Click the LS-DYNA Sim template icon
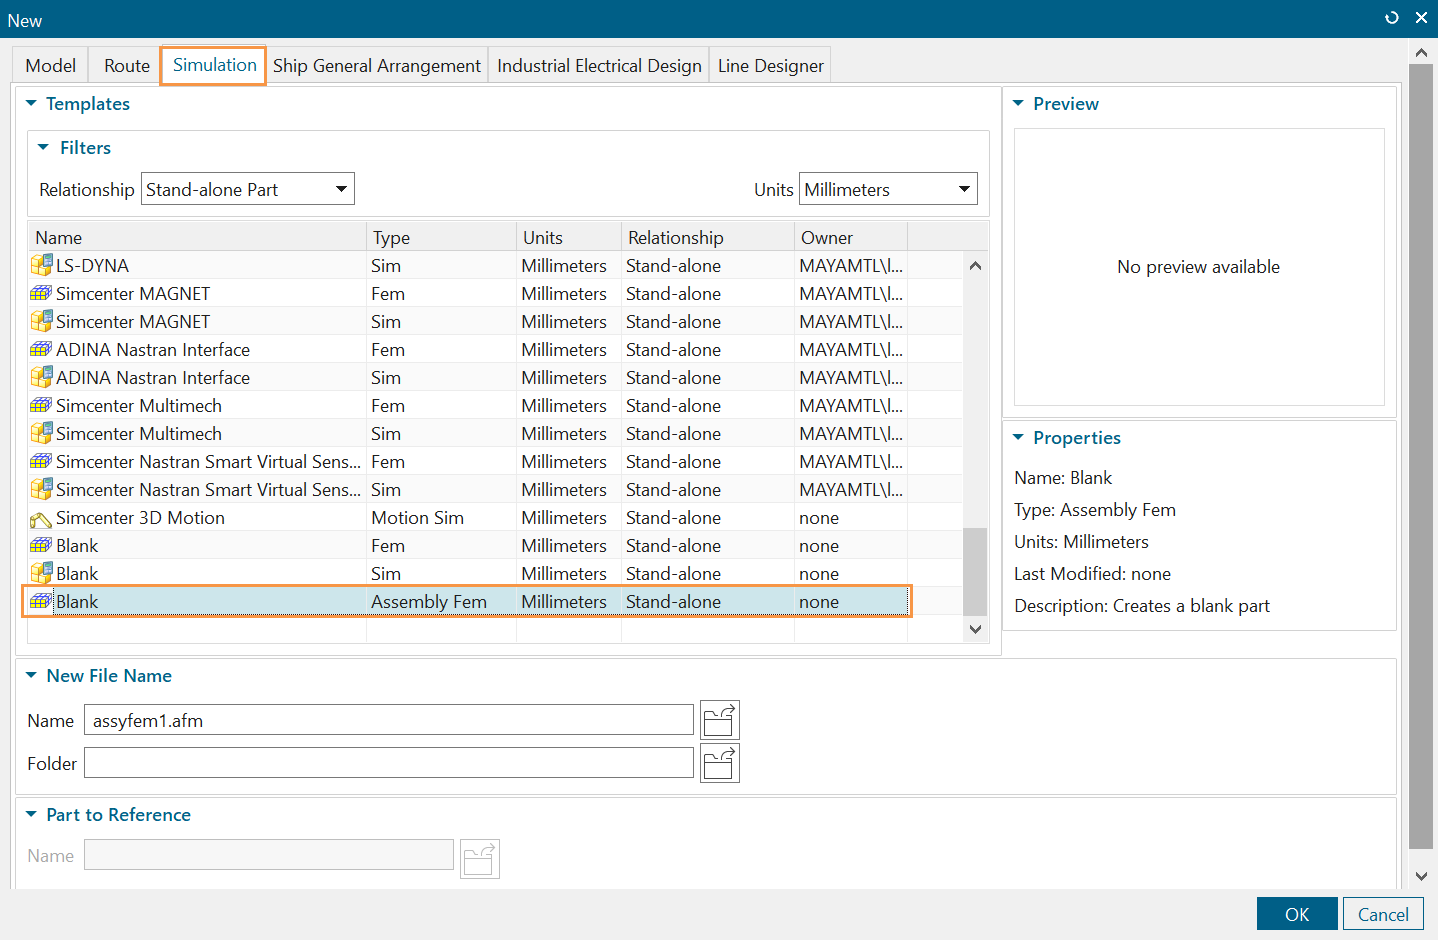1438x940 pixels. click(x=41, y=266)
